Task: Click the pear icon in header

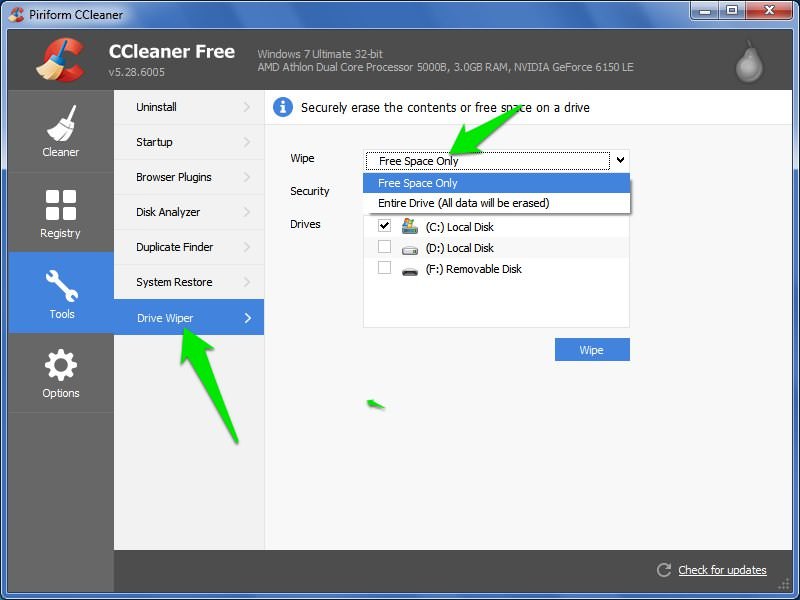Action: point(749,62)
